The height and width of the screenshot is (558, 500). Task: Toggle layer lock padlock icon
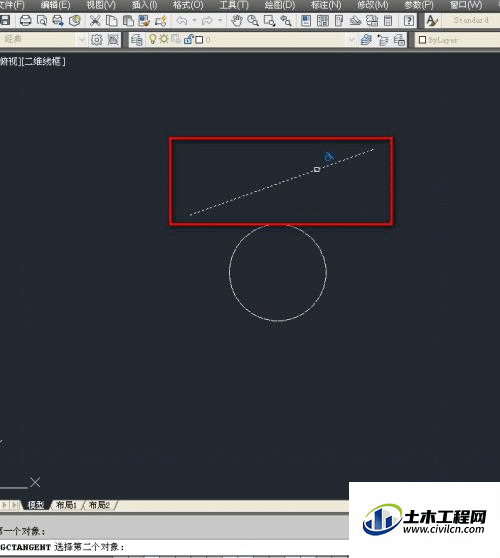point(188,39)
